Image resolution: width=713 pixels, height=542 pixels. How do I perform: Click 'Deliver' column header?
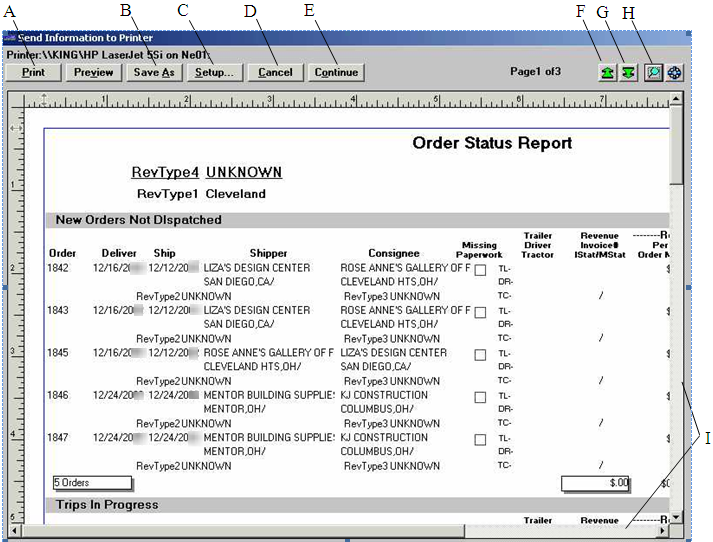[119, 253]
